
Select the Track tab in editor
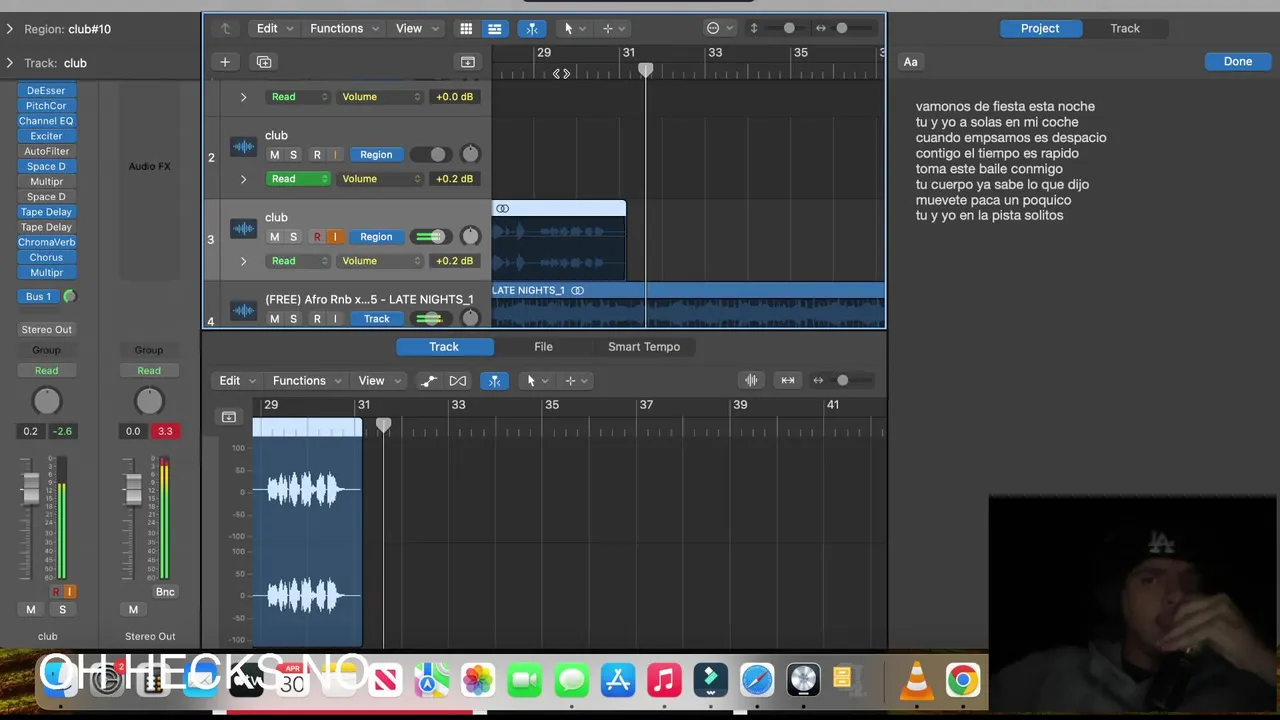point(444,347)
